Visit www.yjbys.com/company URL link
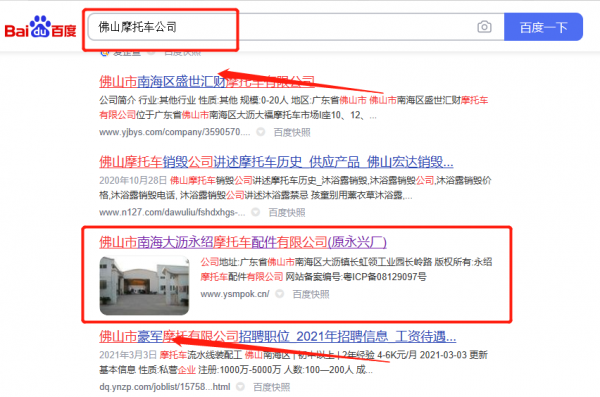This screenshot has height=397, width=600. coord(174,132)
